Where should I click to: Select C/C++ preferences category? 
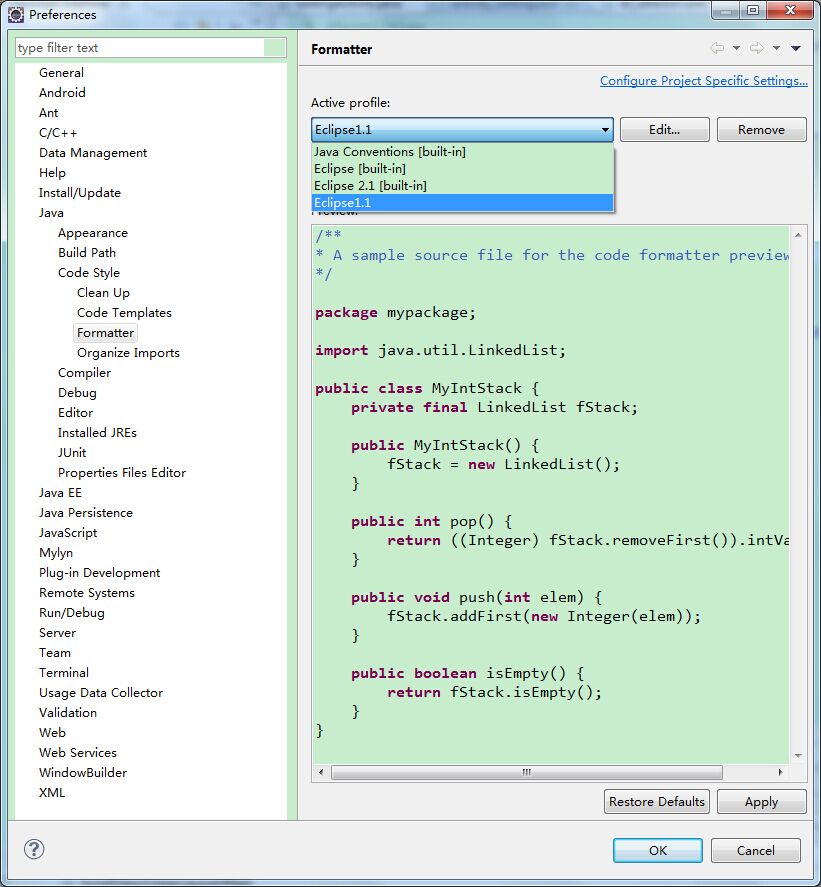(58, 132)
